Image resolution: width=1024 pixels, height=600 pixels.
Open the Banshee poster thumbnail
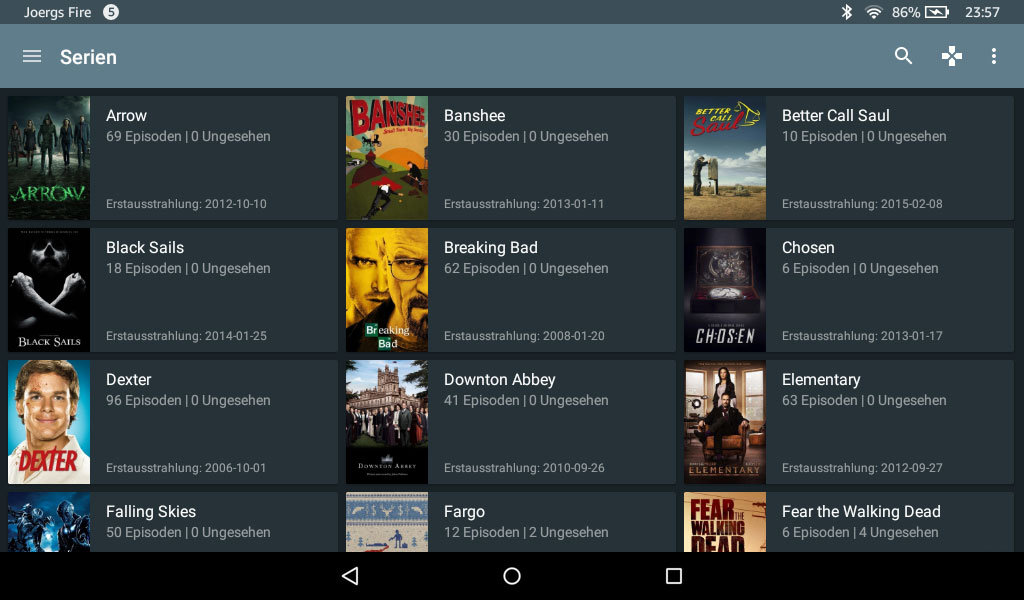coord(387,158)
